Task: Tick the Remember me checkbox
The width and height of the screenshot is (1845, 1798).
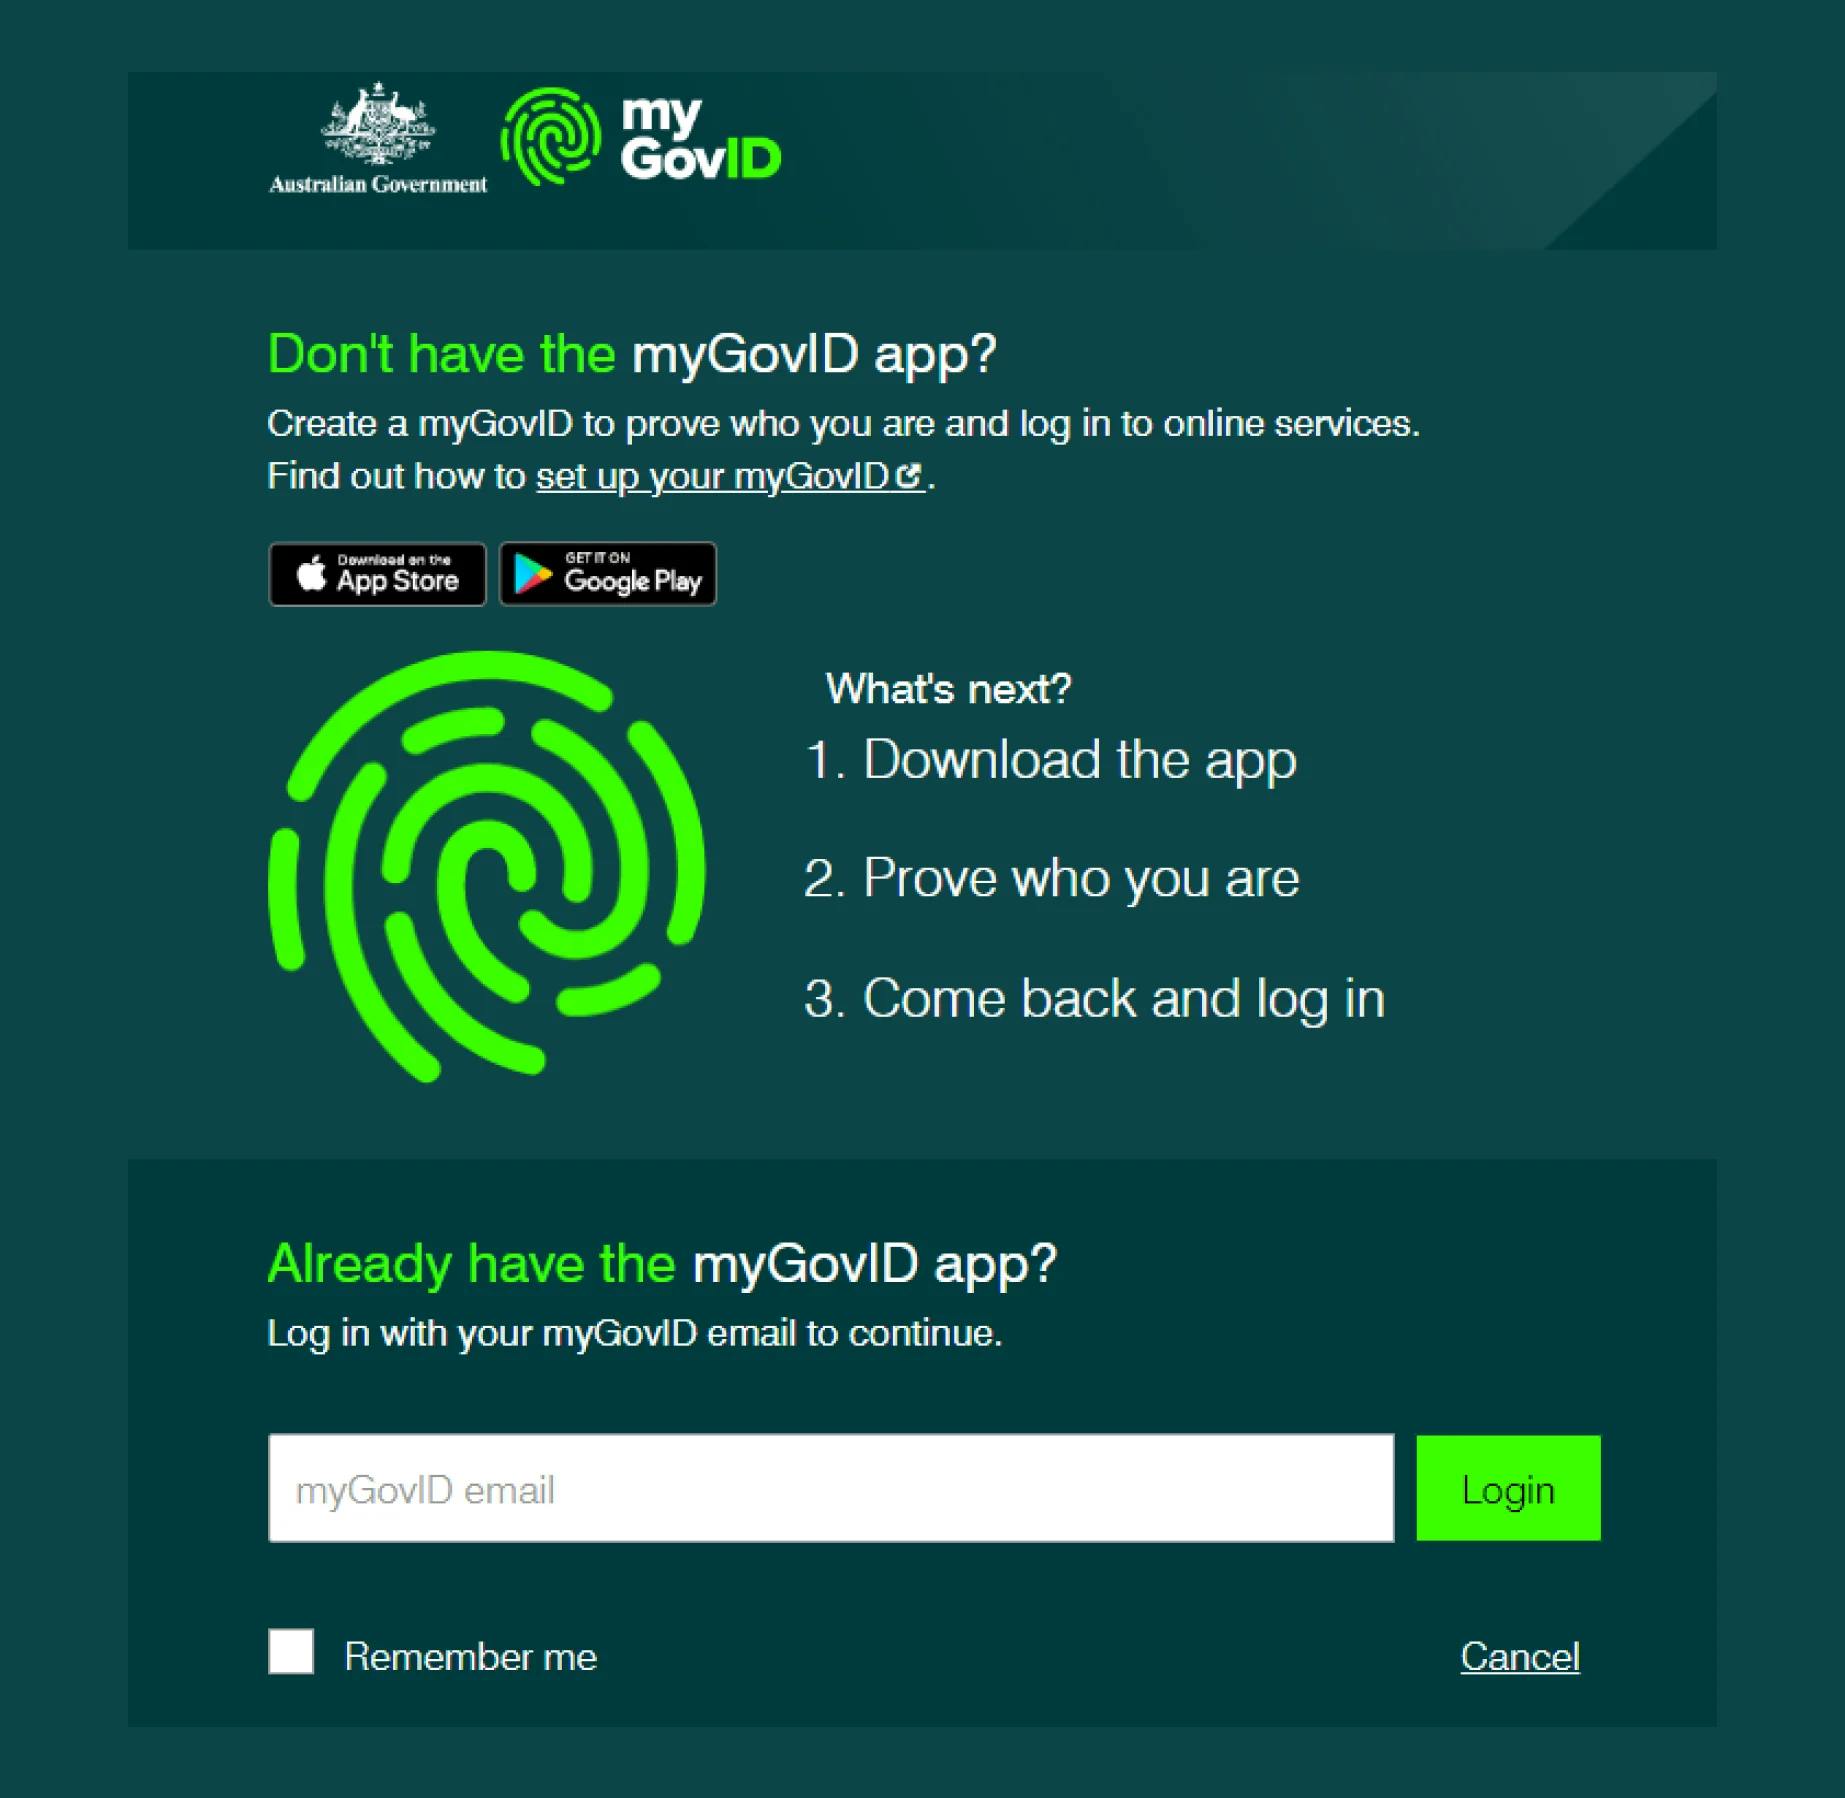Action: (x=291, y=1651)
